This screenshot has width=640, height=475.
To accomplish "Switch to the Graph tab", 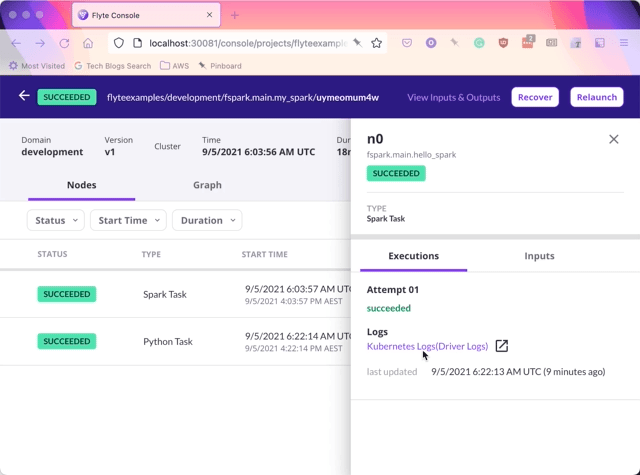I will [207, 185].
